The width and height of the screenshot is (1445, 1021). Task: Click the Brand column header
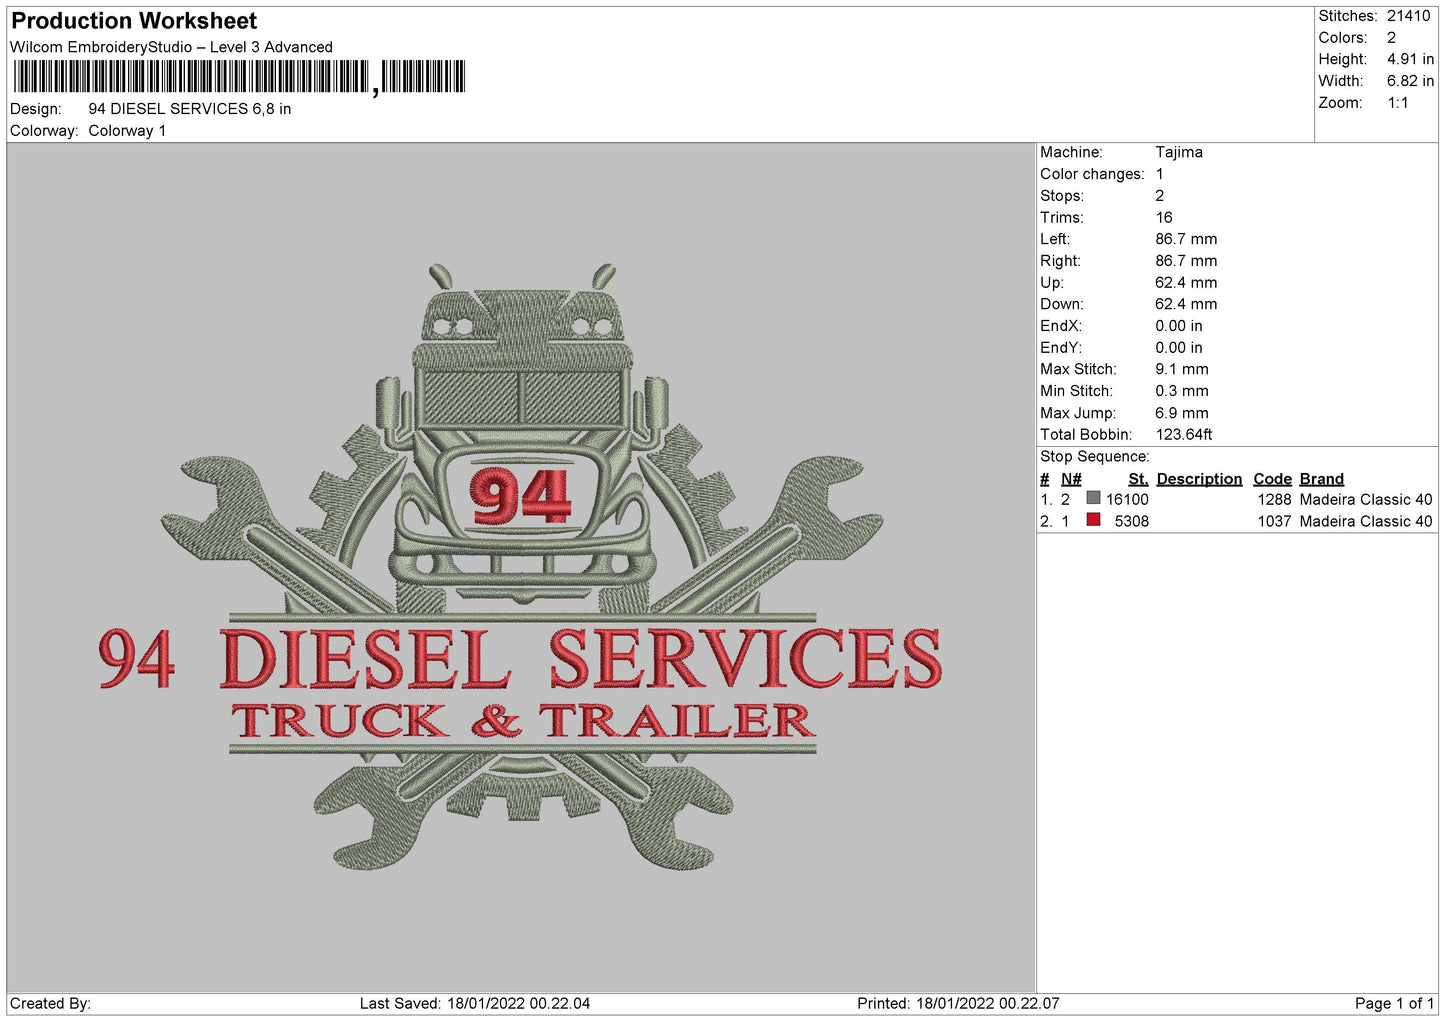[x=1322, y=479]
